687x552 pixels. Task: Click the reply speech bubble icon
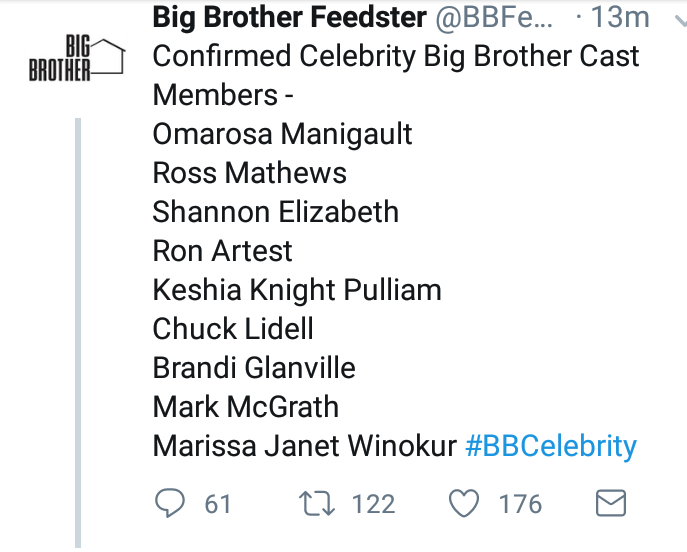click(x=170, y=502)
